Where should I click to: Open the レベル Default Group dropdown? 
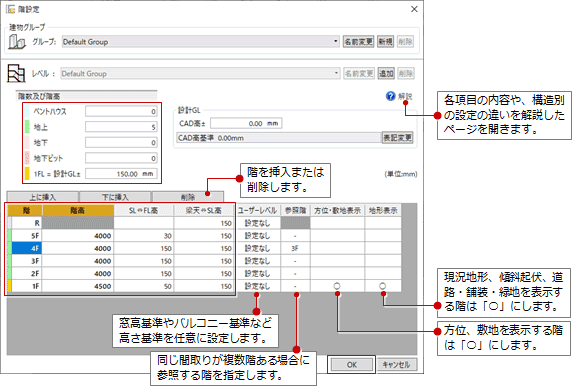point(201,73)
